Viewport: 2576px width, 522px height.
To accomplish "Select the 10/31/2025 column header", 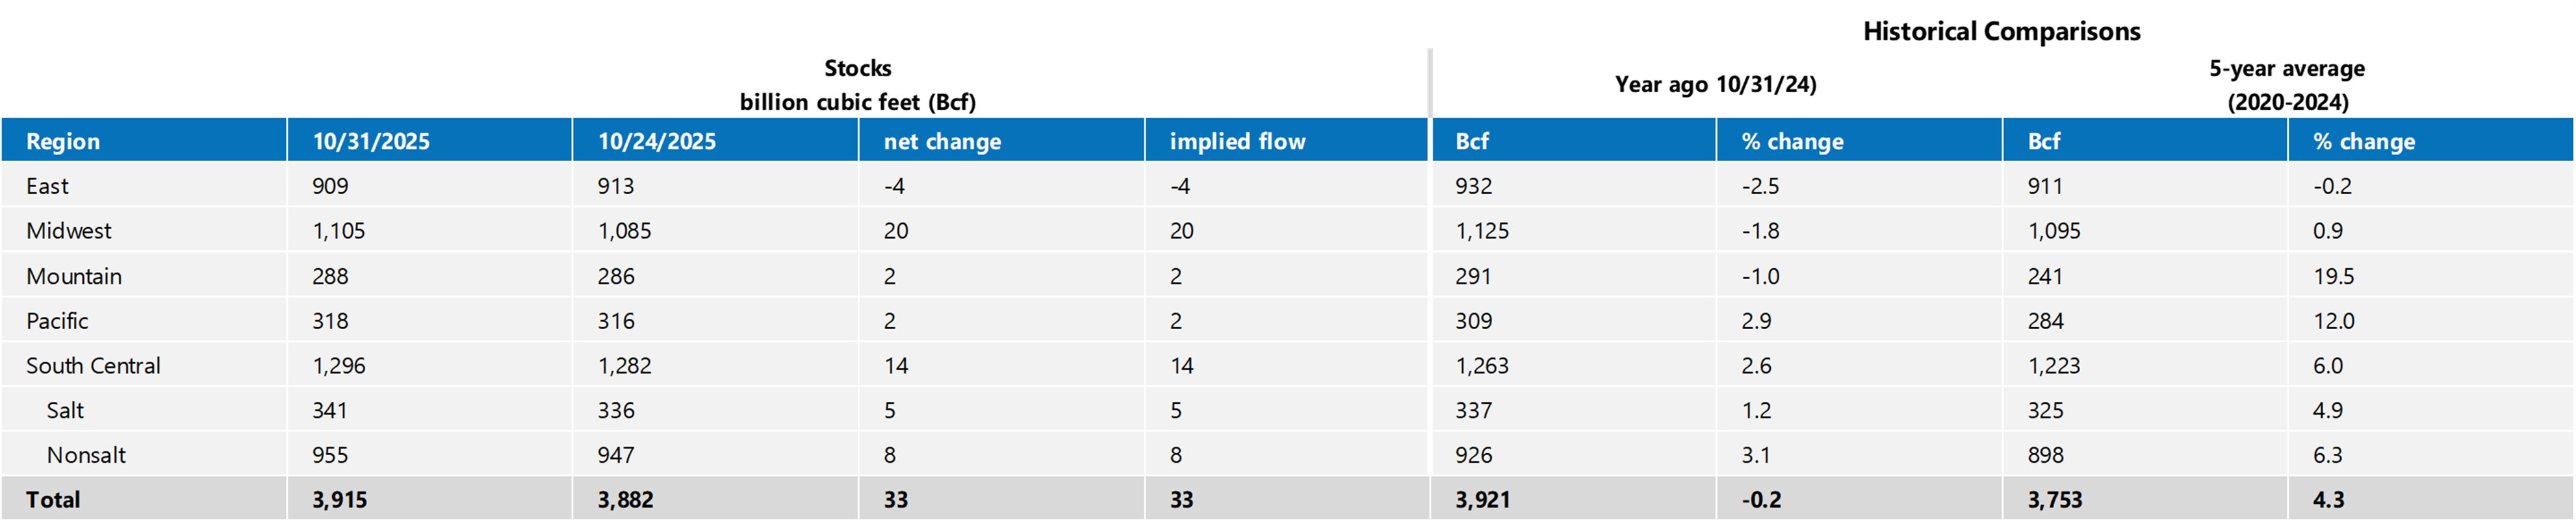I will (x=371, y=141).
